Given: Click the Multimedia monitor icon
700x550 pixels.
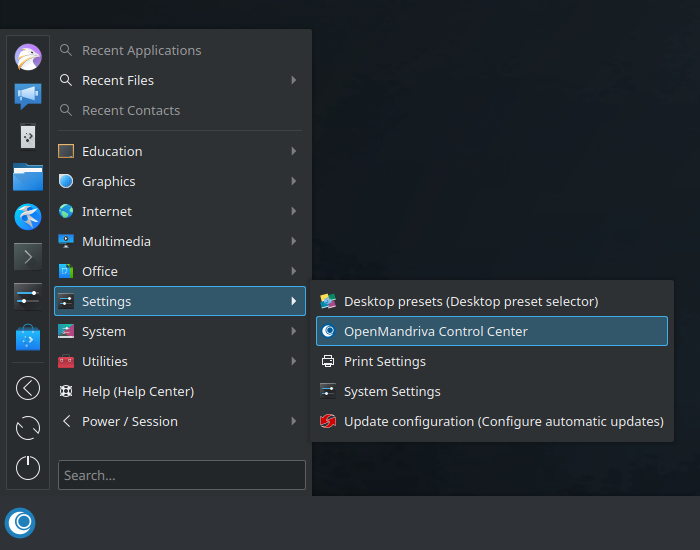Looking at the screenshot, I should pos(66,241).
